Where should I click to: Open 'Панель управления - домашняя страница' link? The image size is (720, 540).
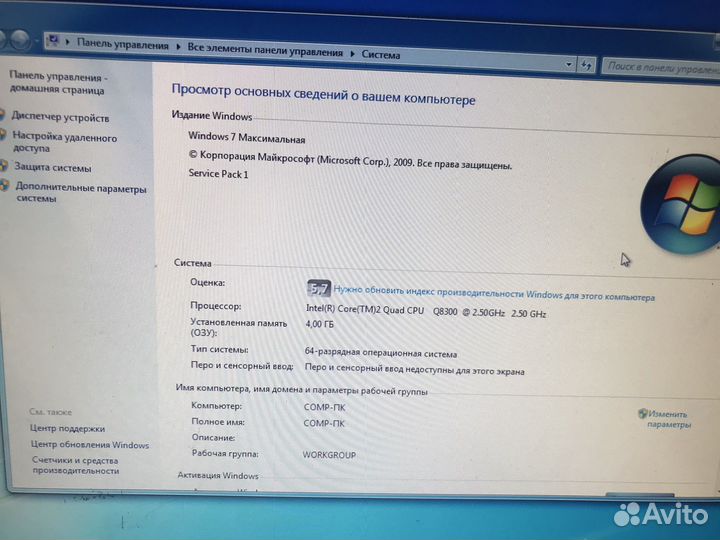pos(57,83)
